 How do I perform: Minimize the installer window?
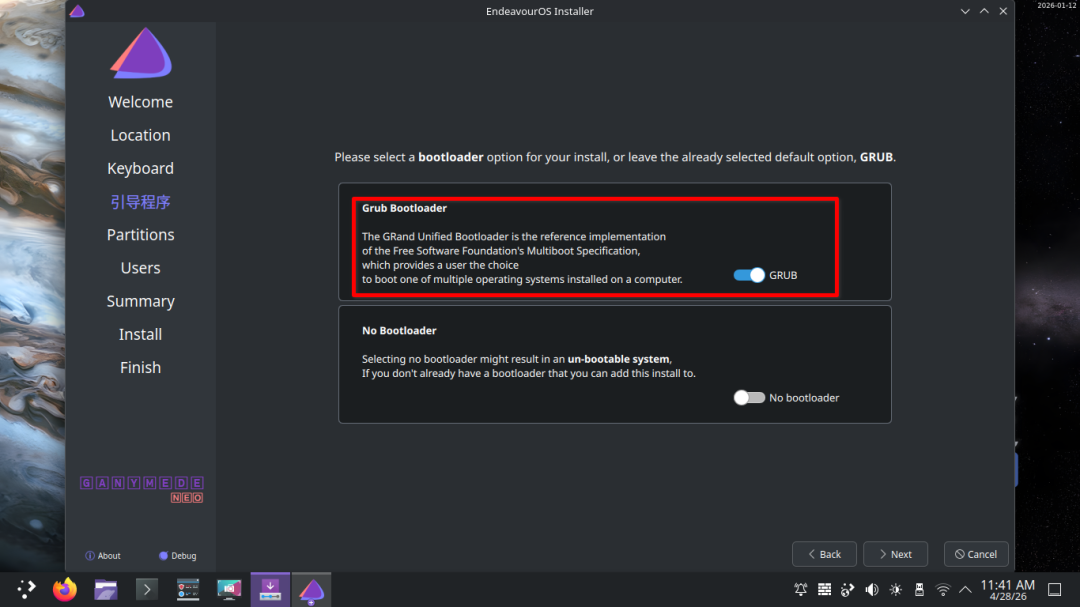tap(965, 11)
